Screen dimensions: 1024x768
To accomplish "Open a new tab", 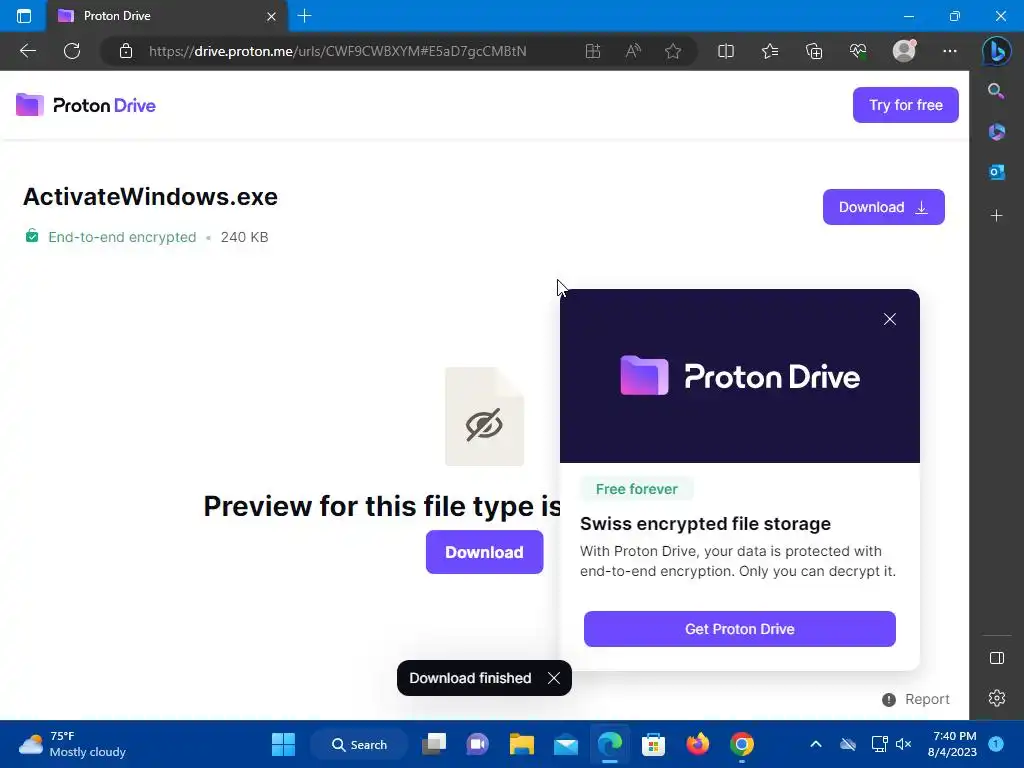I will (304, 16).
